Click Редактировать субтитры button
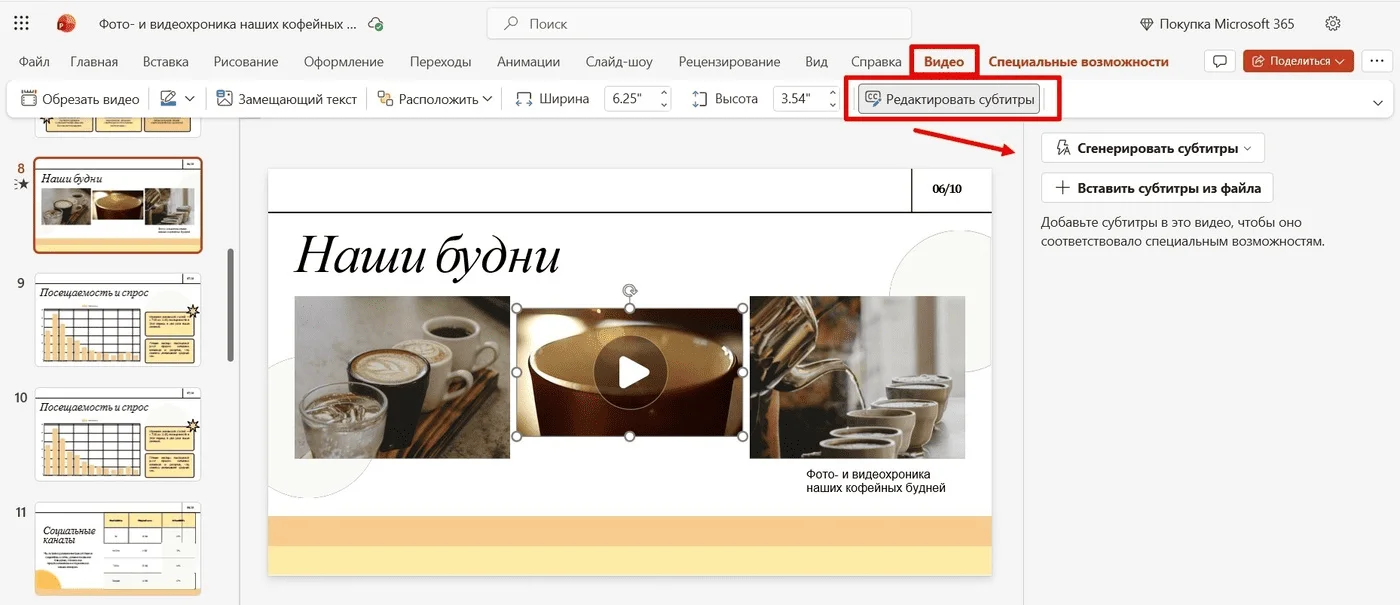 click(948, 99)
